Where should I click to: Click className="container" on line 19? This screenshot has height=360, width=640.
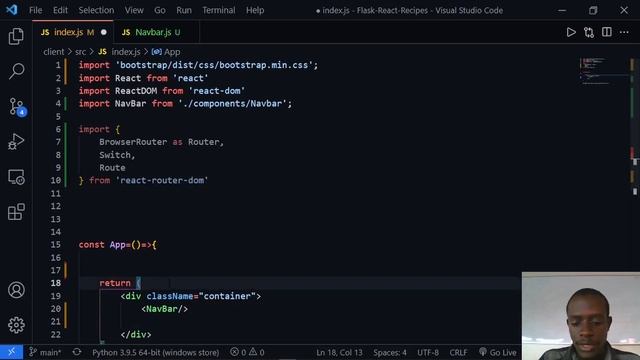coord(201,296)
